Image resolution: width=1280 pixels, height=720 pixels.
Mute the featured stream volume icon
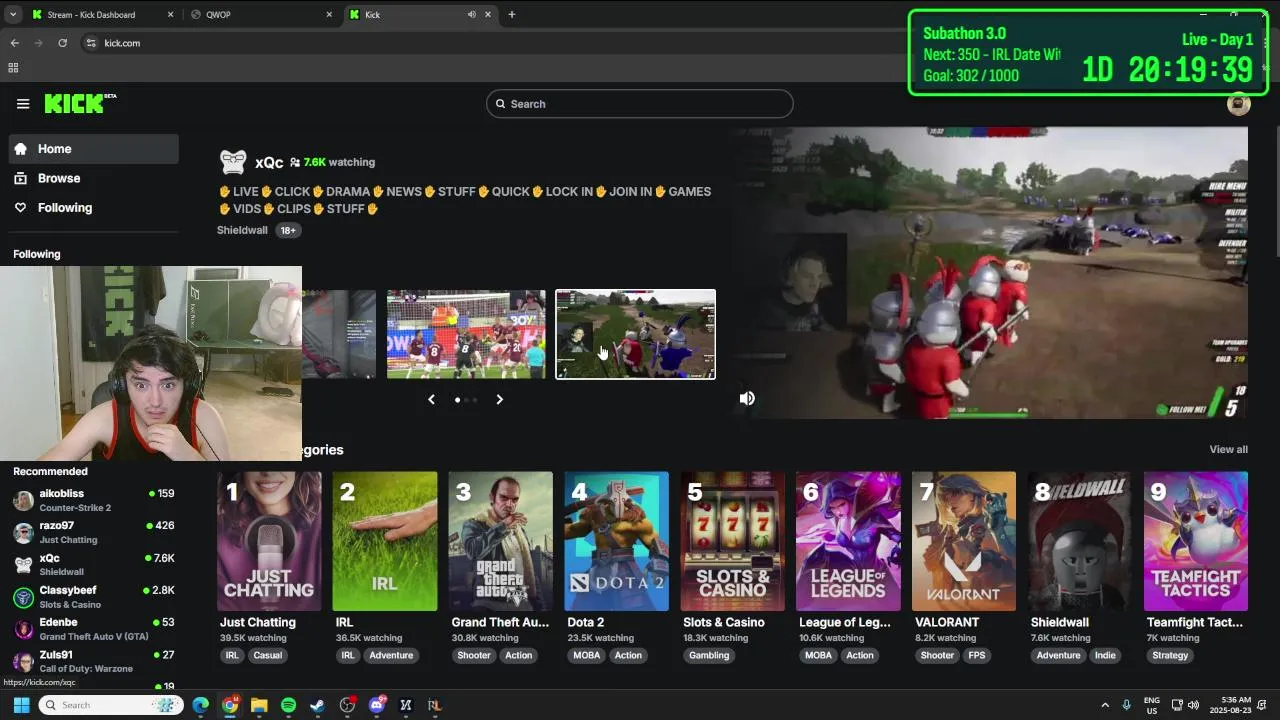pyautogui.click(x=747, y=398)
